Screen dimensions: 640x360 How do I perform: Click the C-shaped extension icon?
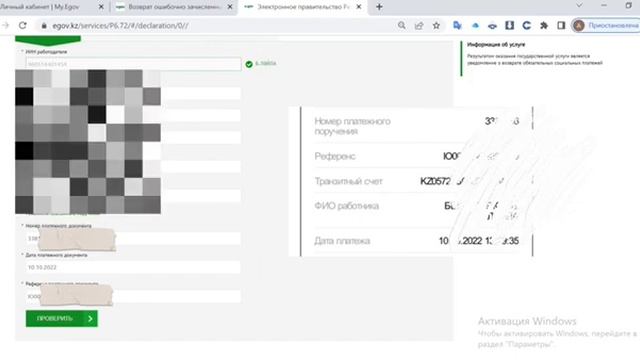(x=527, y=25)
